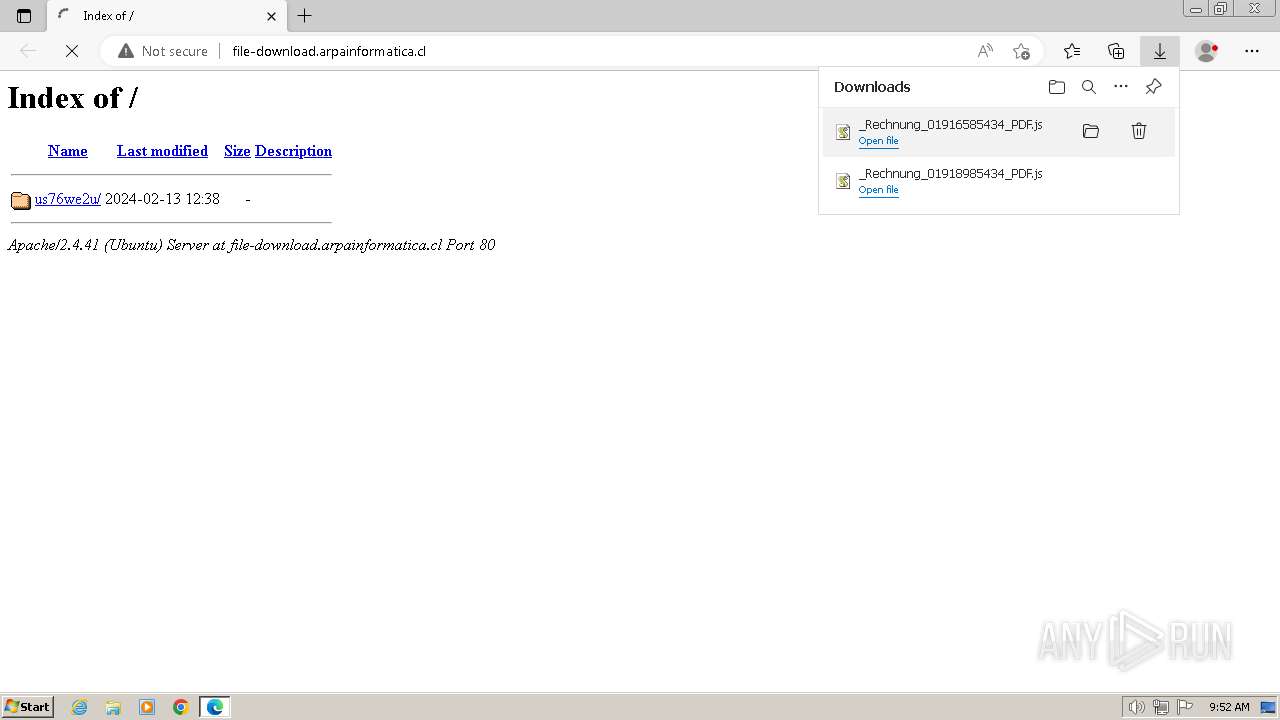Toggle Read aloud icon in address bar
Viewport: 1280px width, 720px height.
(x=985, y=51)
